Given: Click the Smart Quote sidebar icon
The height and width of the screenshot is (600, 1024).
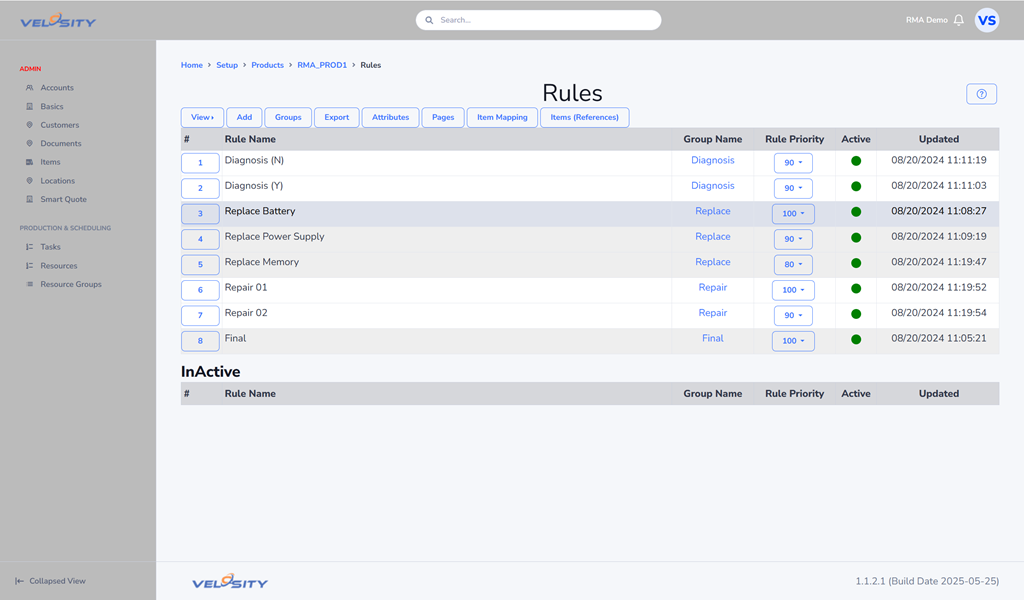Looking at the screenshot, I should pyautogui.click(x=30, y=199).
